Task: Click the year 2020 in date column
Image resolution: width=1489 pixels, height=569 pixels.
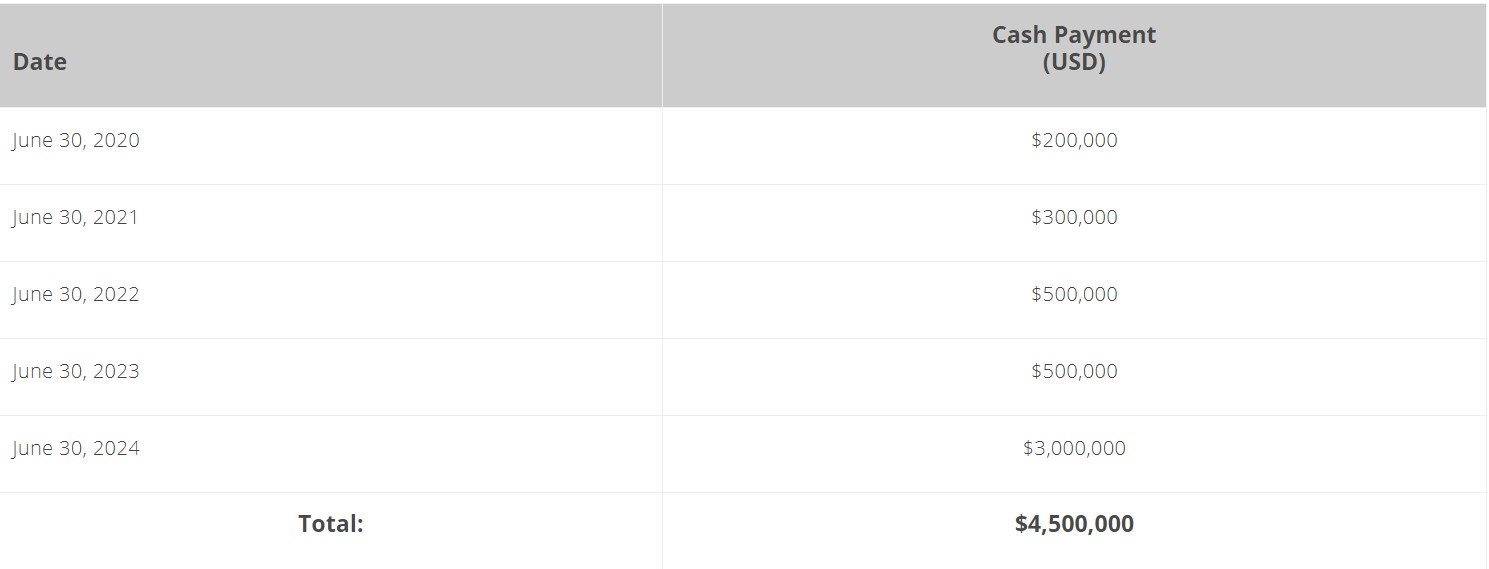Action: tap(116, 140)
